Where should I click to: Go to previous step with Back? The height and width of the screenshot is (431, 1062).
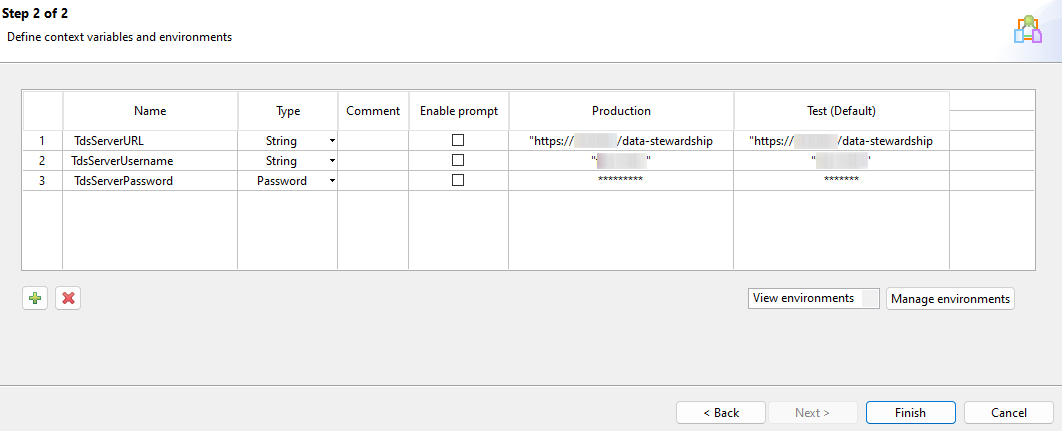click(x=720, y=412)
